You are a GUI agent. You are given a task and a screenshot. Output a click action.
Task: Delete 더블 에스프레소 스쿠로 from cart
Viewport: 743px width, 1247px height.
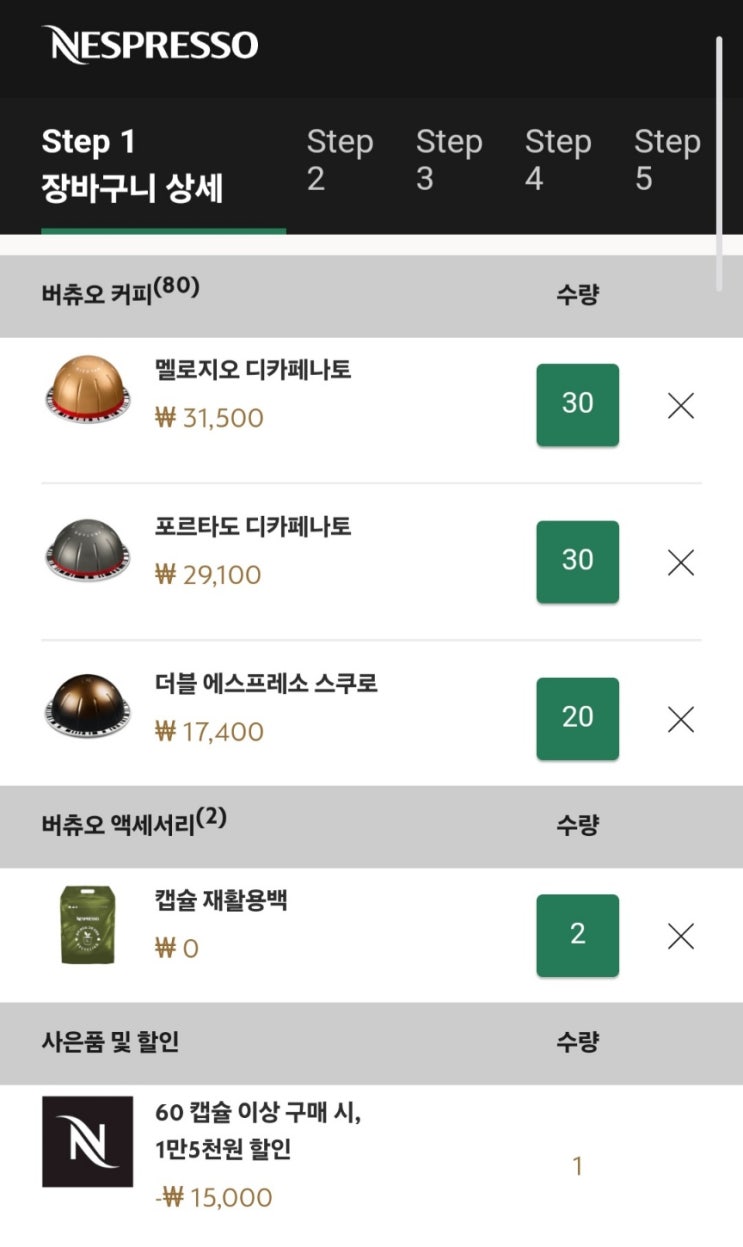pos(680,719)
